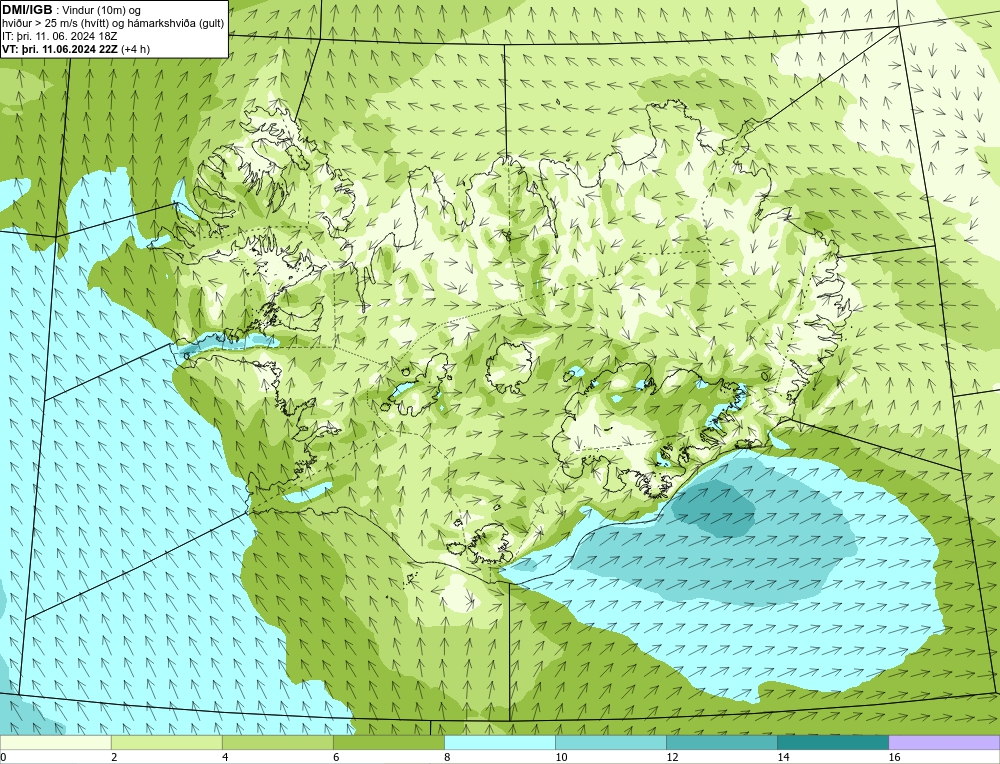The height and width of the screenshot is (764, 1000).
Task: Pick the 10–12 m/s teal swatch
Action: [611, 743]
